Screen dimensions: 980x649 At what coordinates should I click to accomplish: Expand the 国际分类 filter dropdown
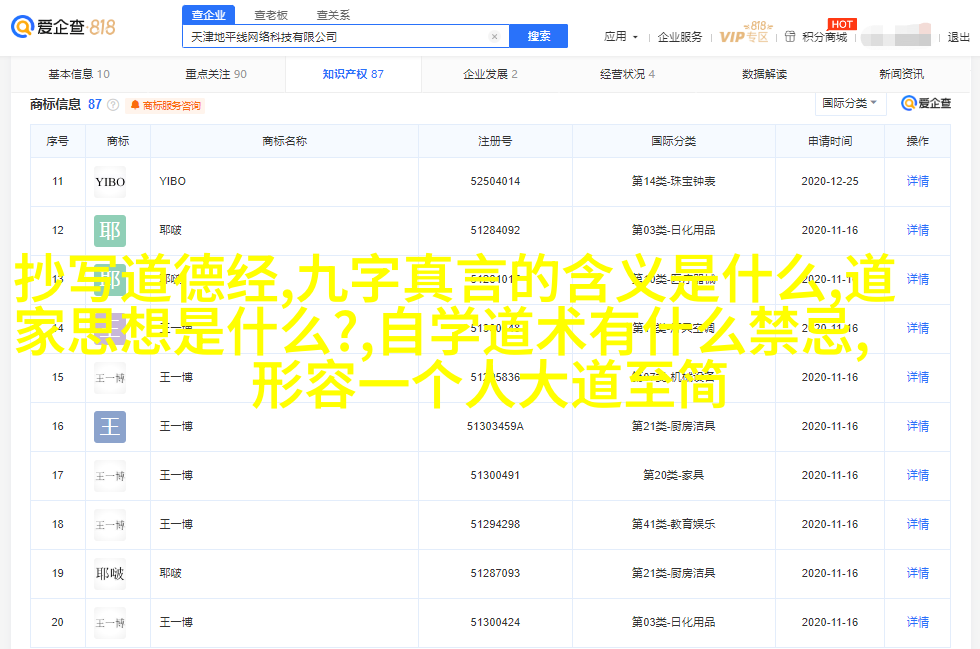(850, 103)
